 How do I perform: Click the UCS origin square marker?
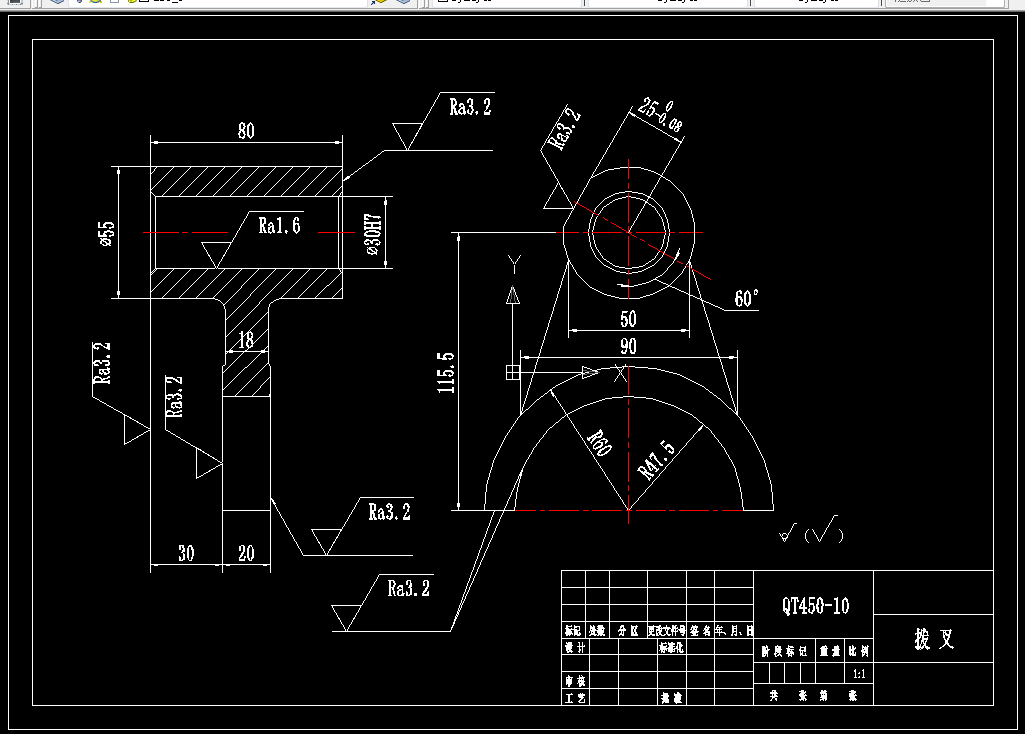(513, 372)
